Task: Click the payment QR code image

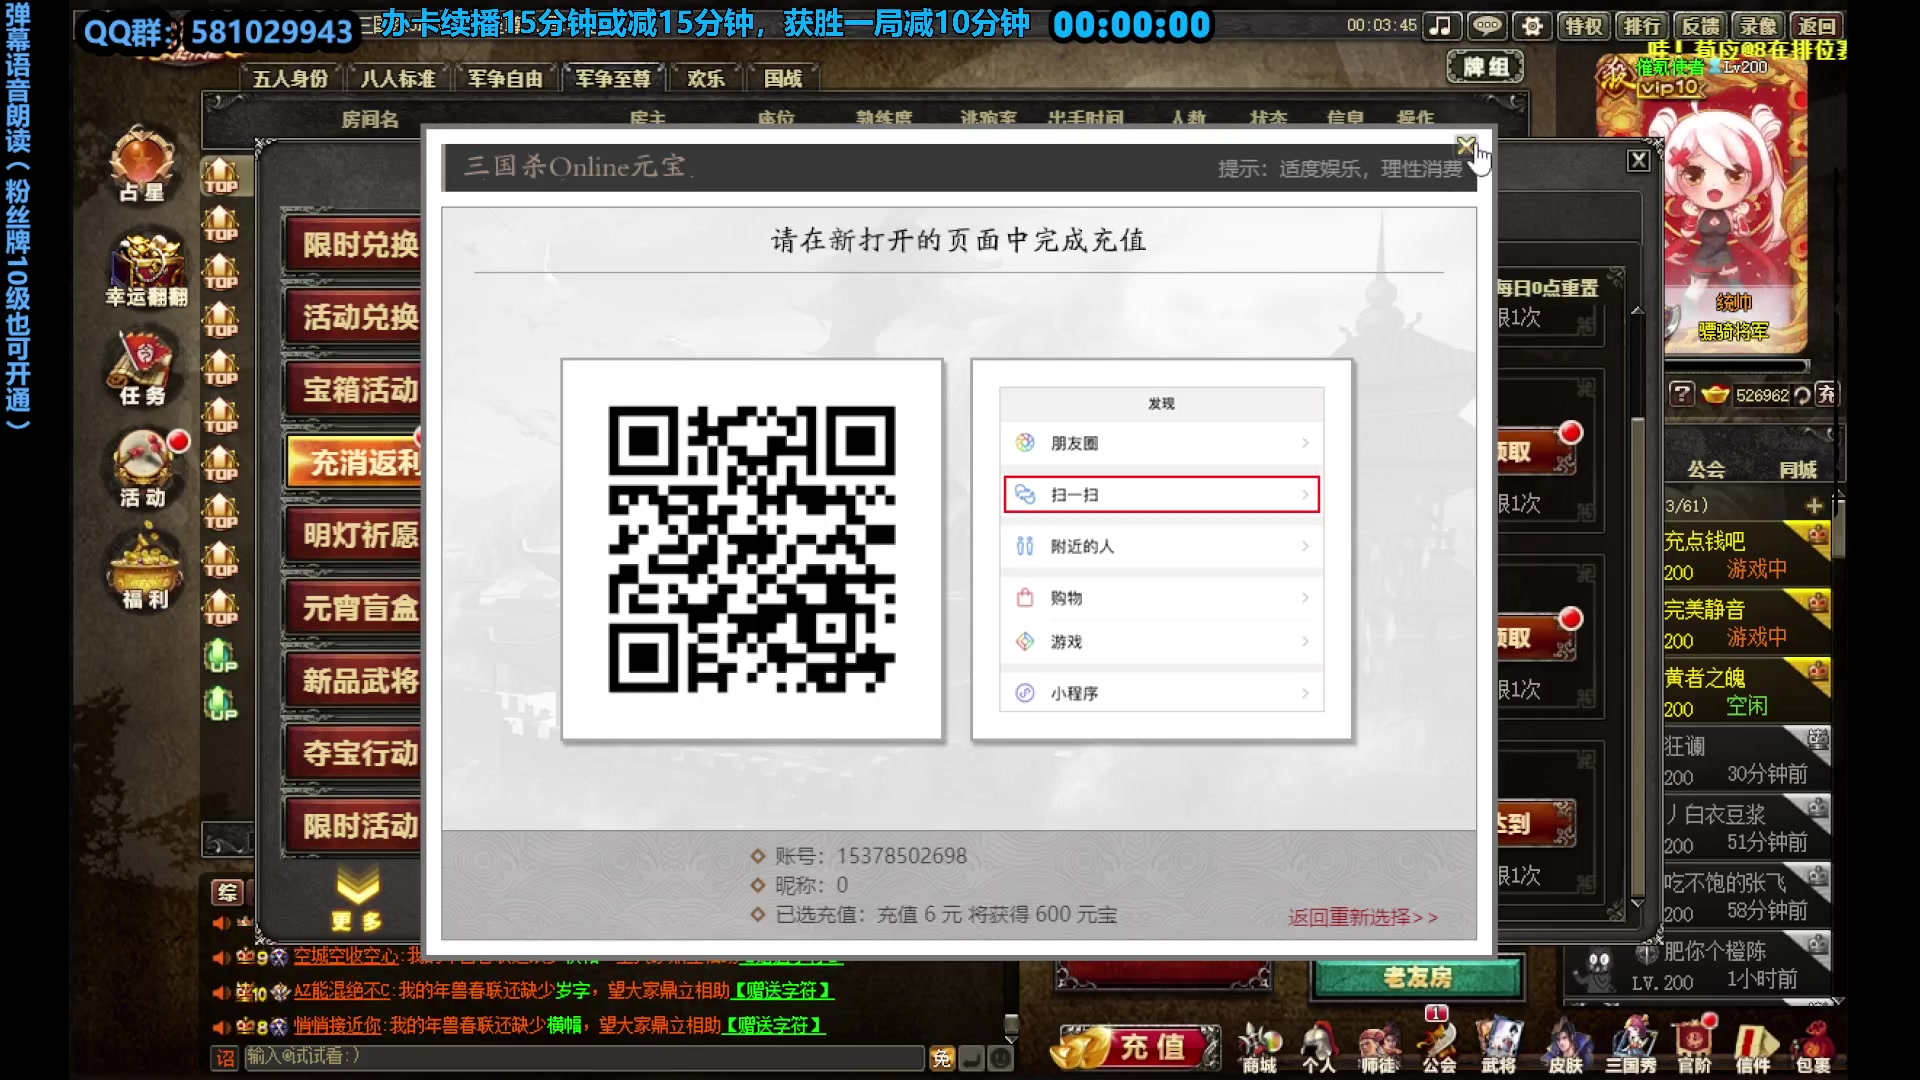Action: point(752,549)
